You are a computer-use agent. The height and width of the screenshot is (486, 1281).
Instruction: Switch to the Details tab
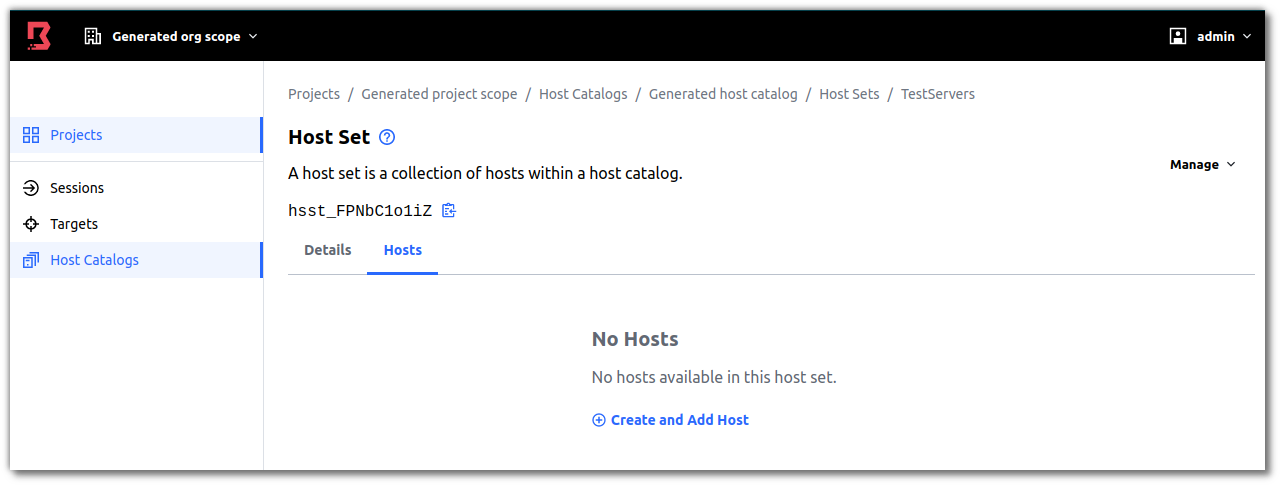(x=328, y=250)
